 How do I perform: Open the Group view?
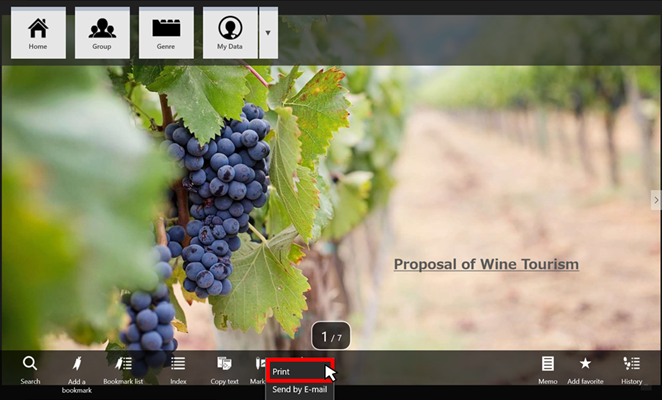102,33
